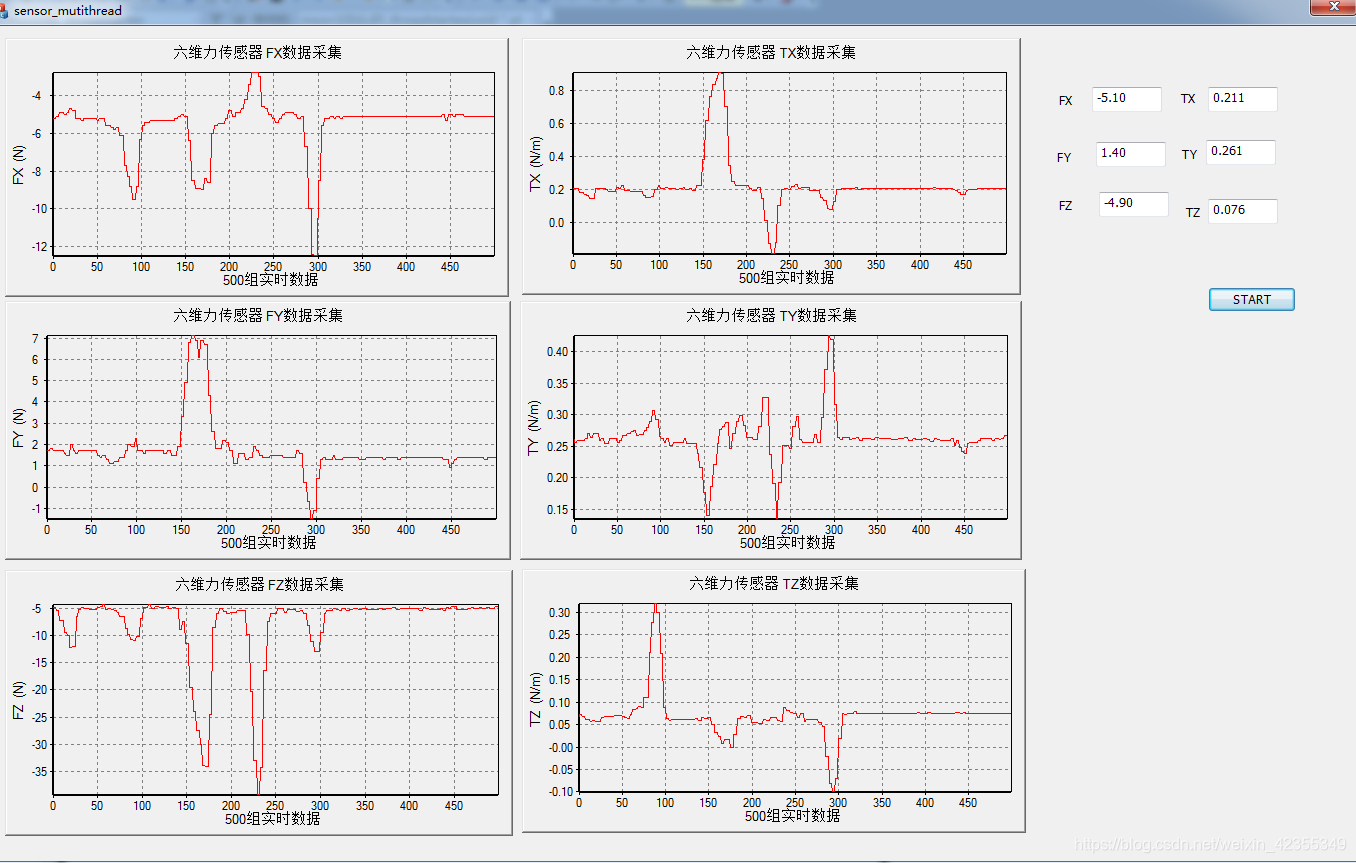Screen dimensions: 1356x863
Task: Click the 六维力传感器 TY数据采集 chart title
Action: point(771,315)
